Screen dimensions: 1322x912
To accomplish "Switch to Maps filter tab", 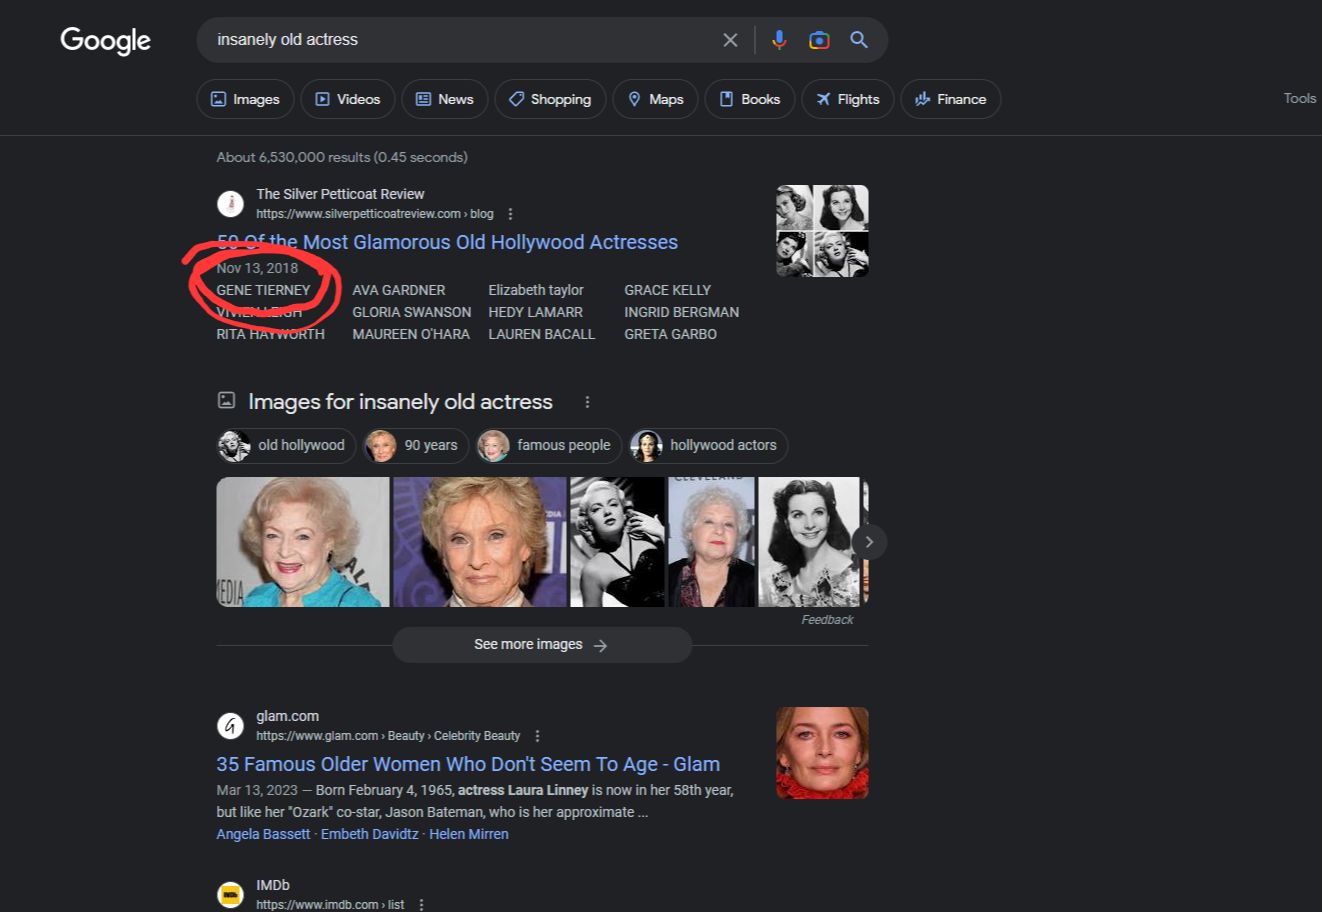I will (656, 99).
